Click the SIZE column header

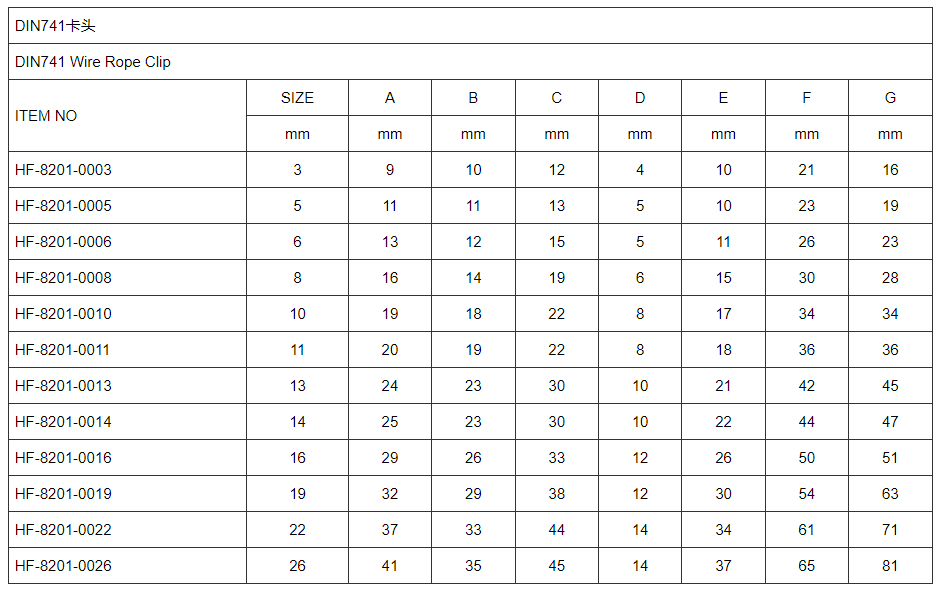tap(297, 98)
